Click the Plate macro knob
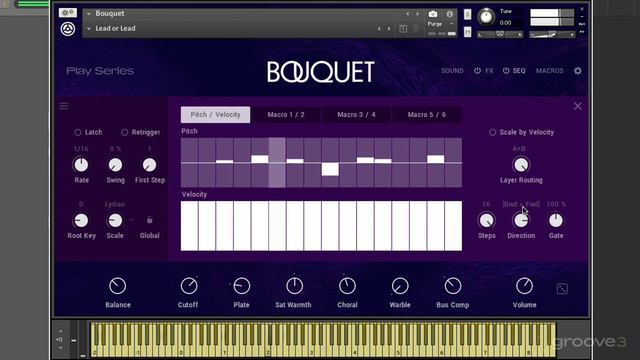 pos(241,286)
